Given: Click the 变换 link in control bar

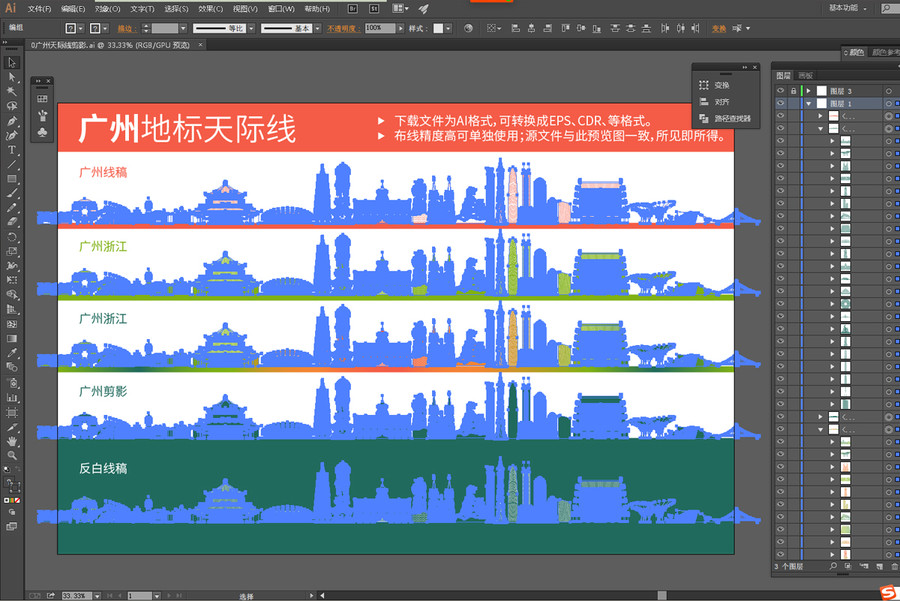Looking at the screenshot, I should pos(719,28).
